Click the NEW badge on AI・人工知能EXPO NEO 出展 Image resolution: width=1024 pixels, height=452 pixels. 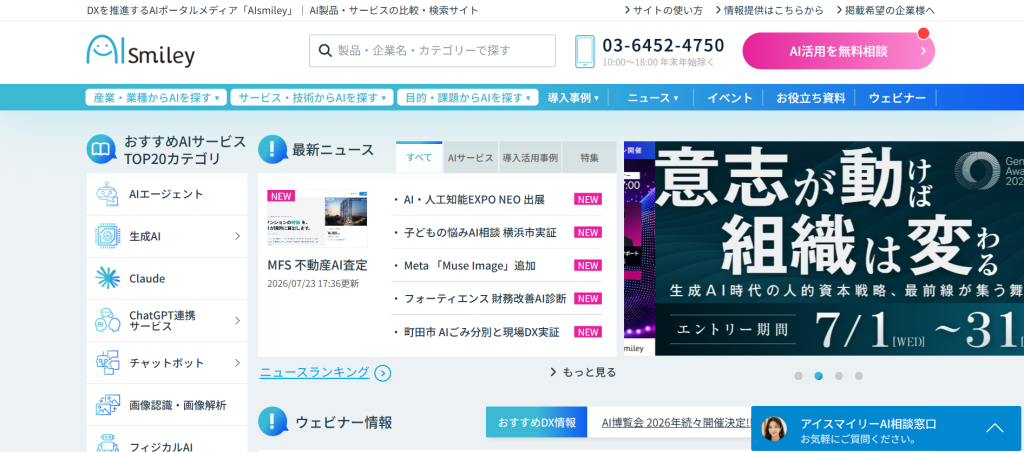(588, 199)
